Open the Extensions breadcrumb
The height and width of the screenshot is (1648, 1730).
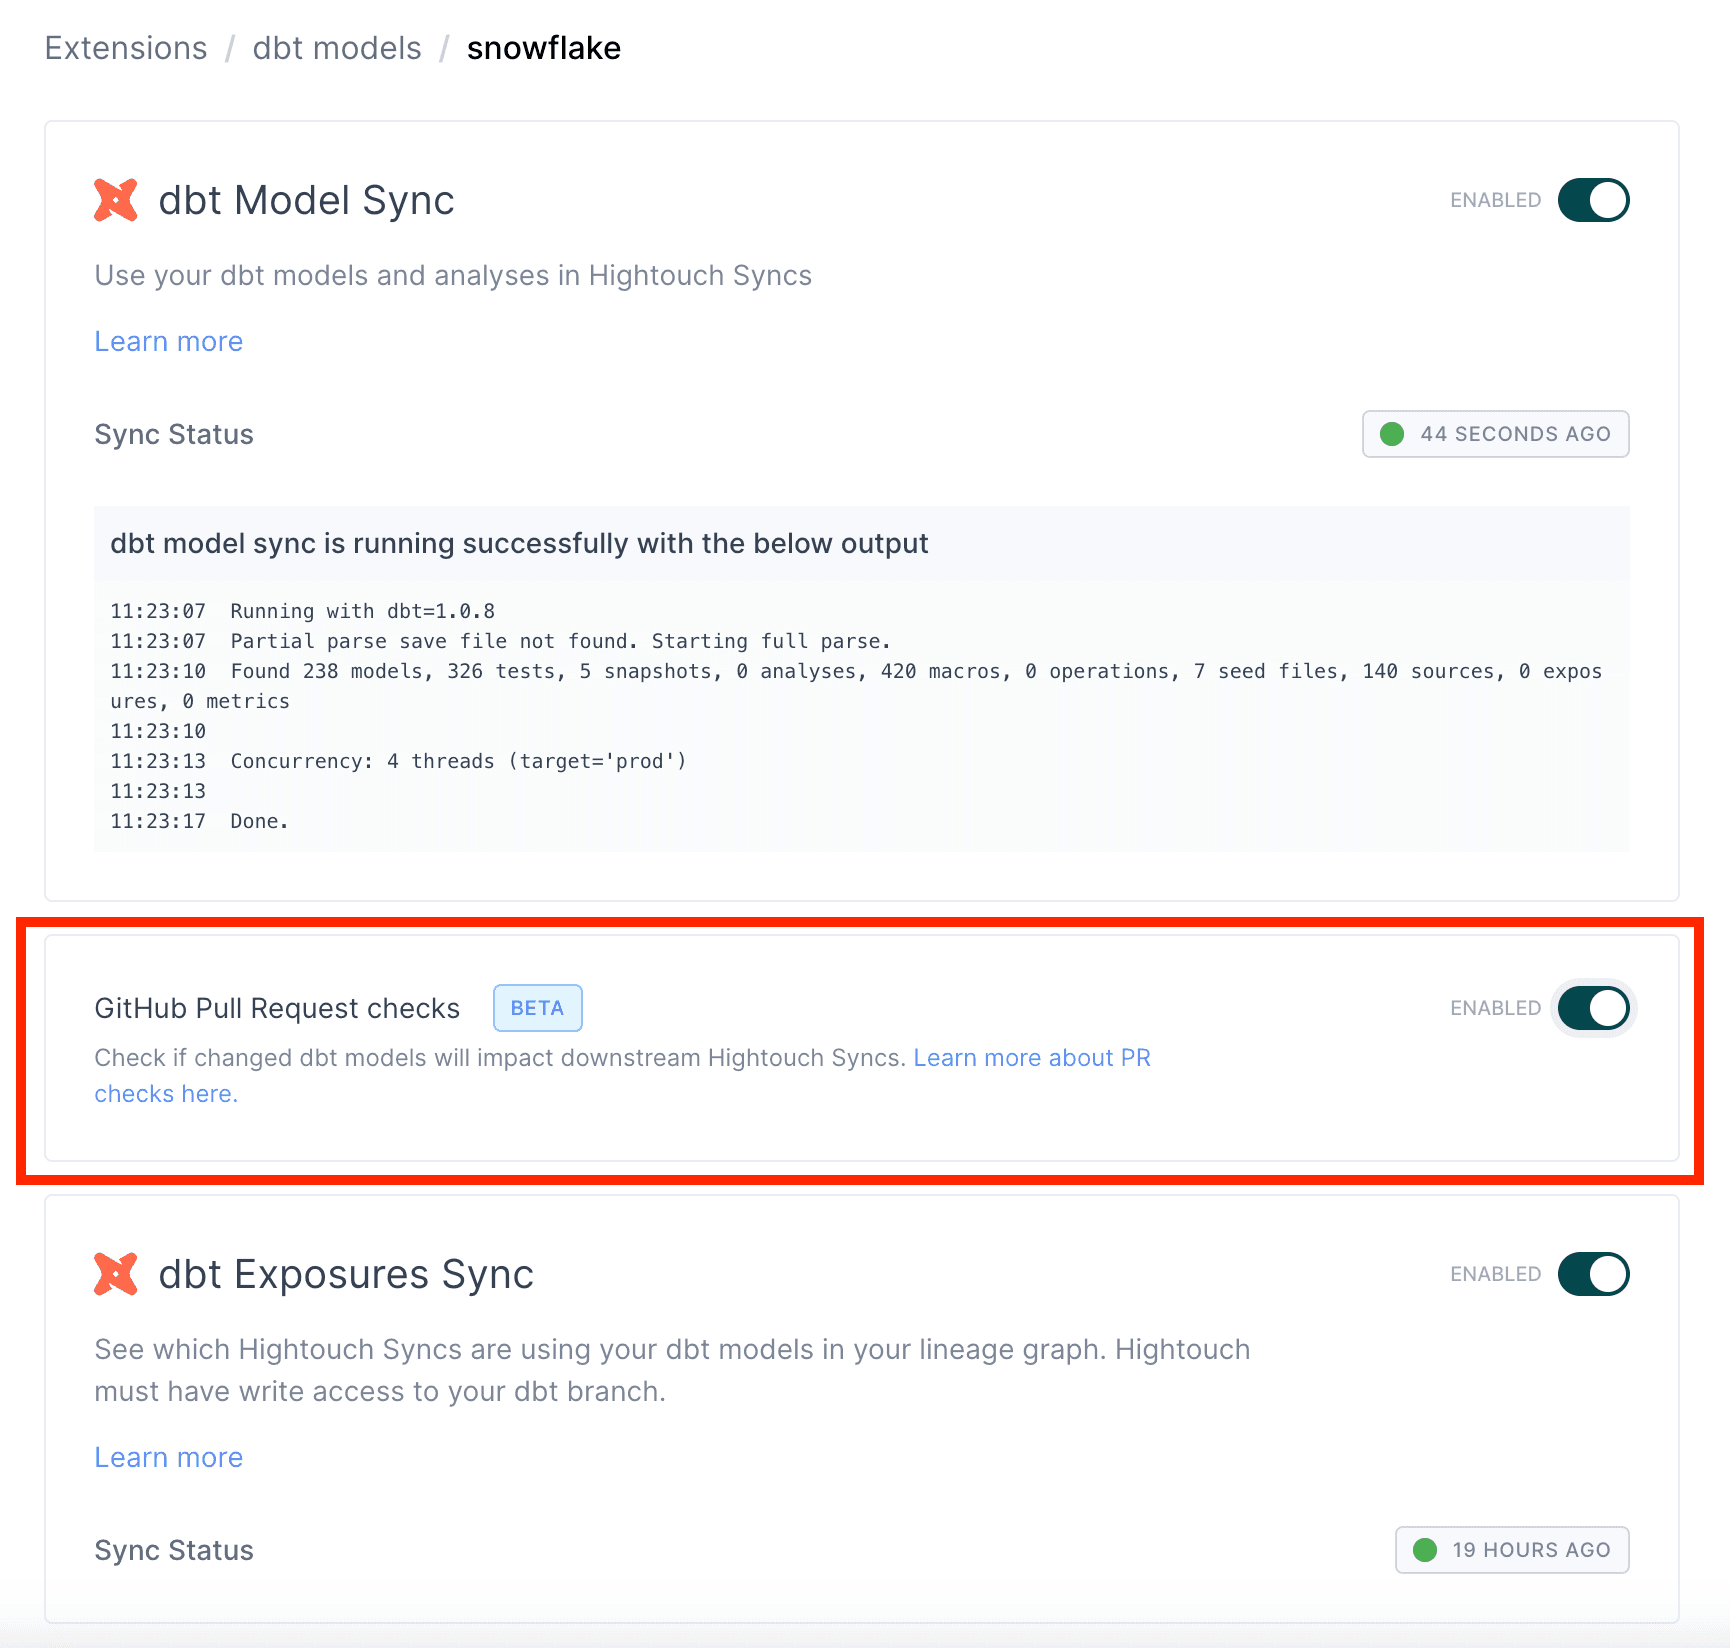124,47
